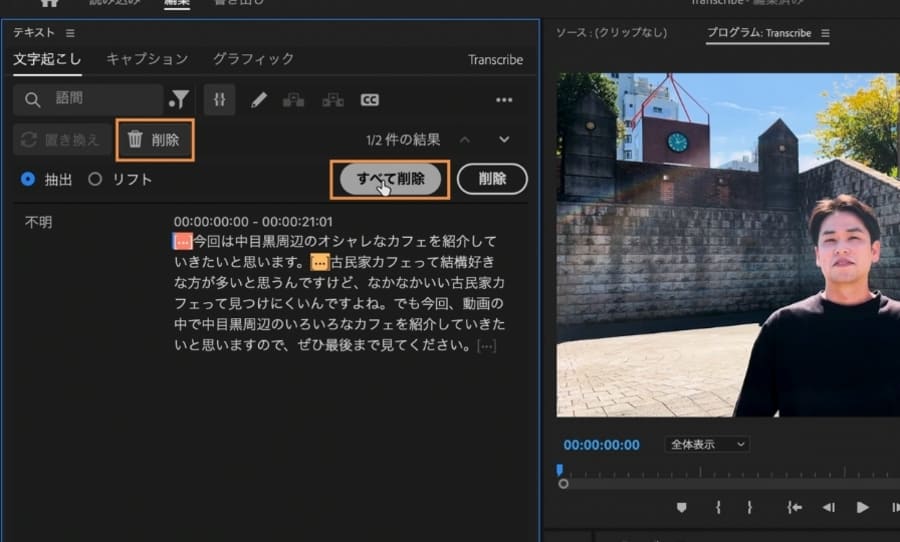This screenshot has width=900, height=542.
Task: Click the magnifier search icon
Action: pos(32,100)
